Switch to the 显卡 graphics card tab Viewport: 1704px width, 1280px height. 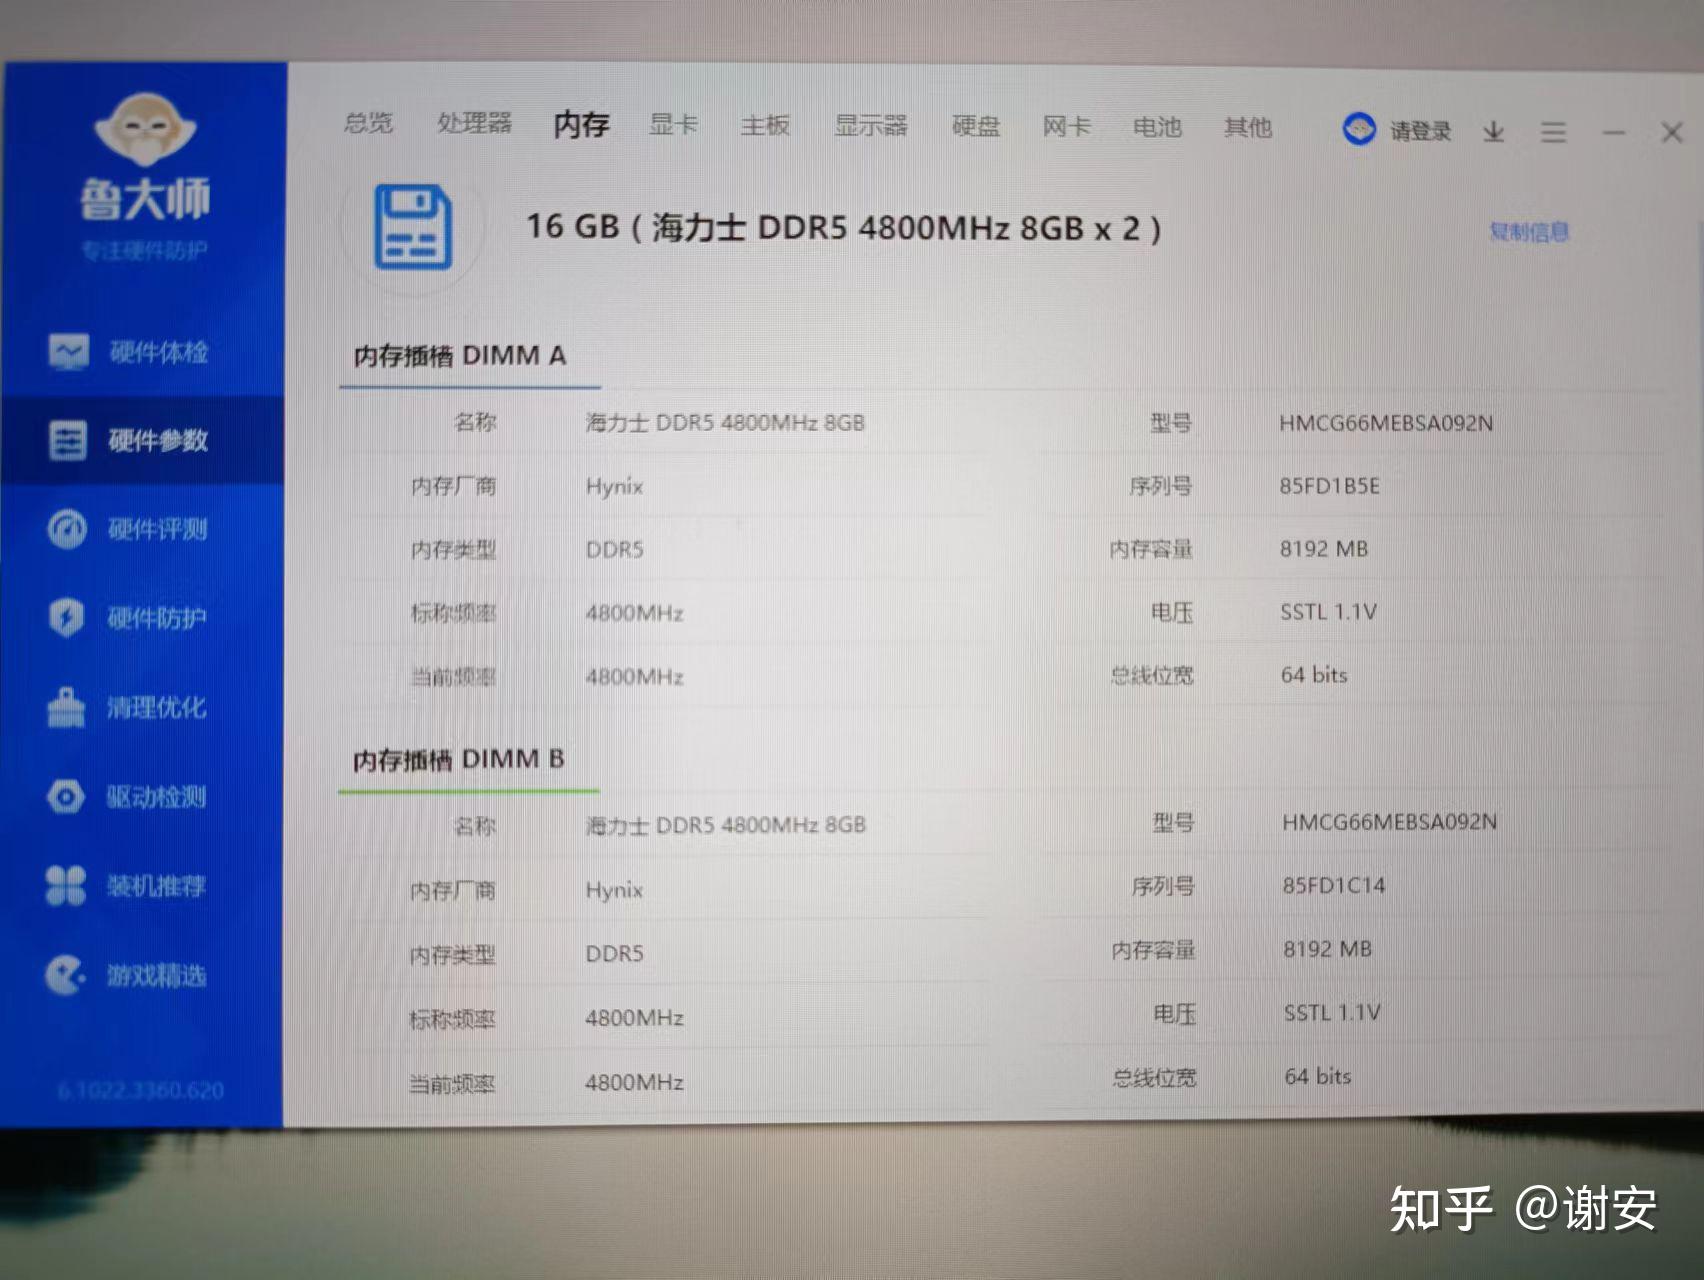(x=673, y=125)
